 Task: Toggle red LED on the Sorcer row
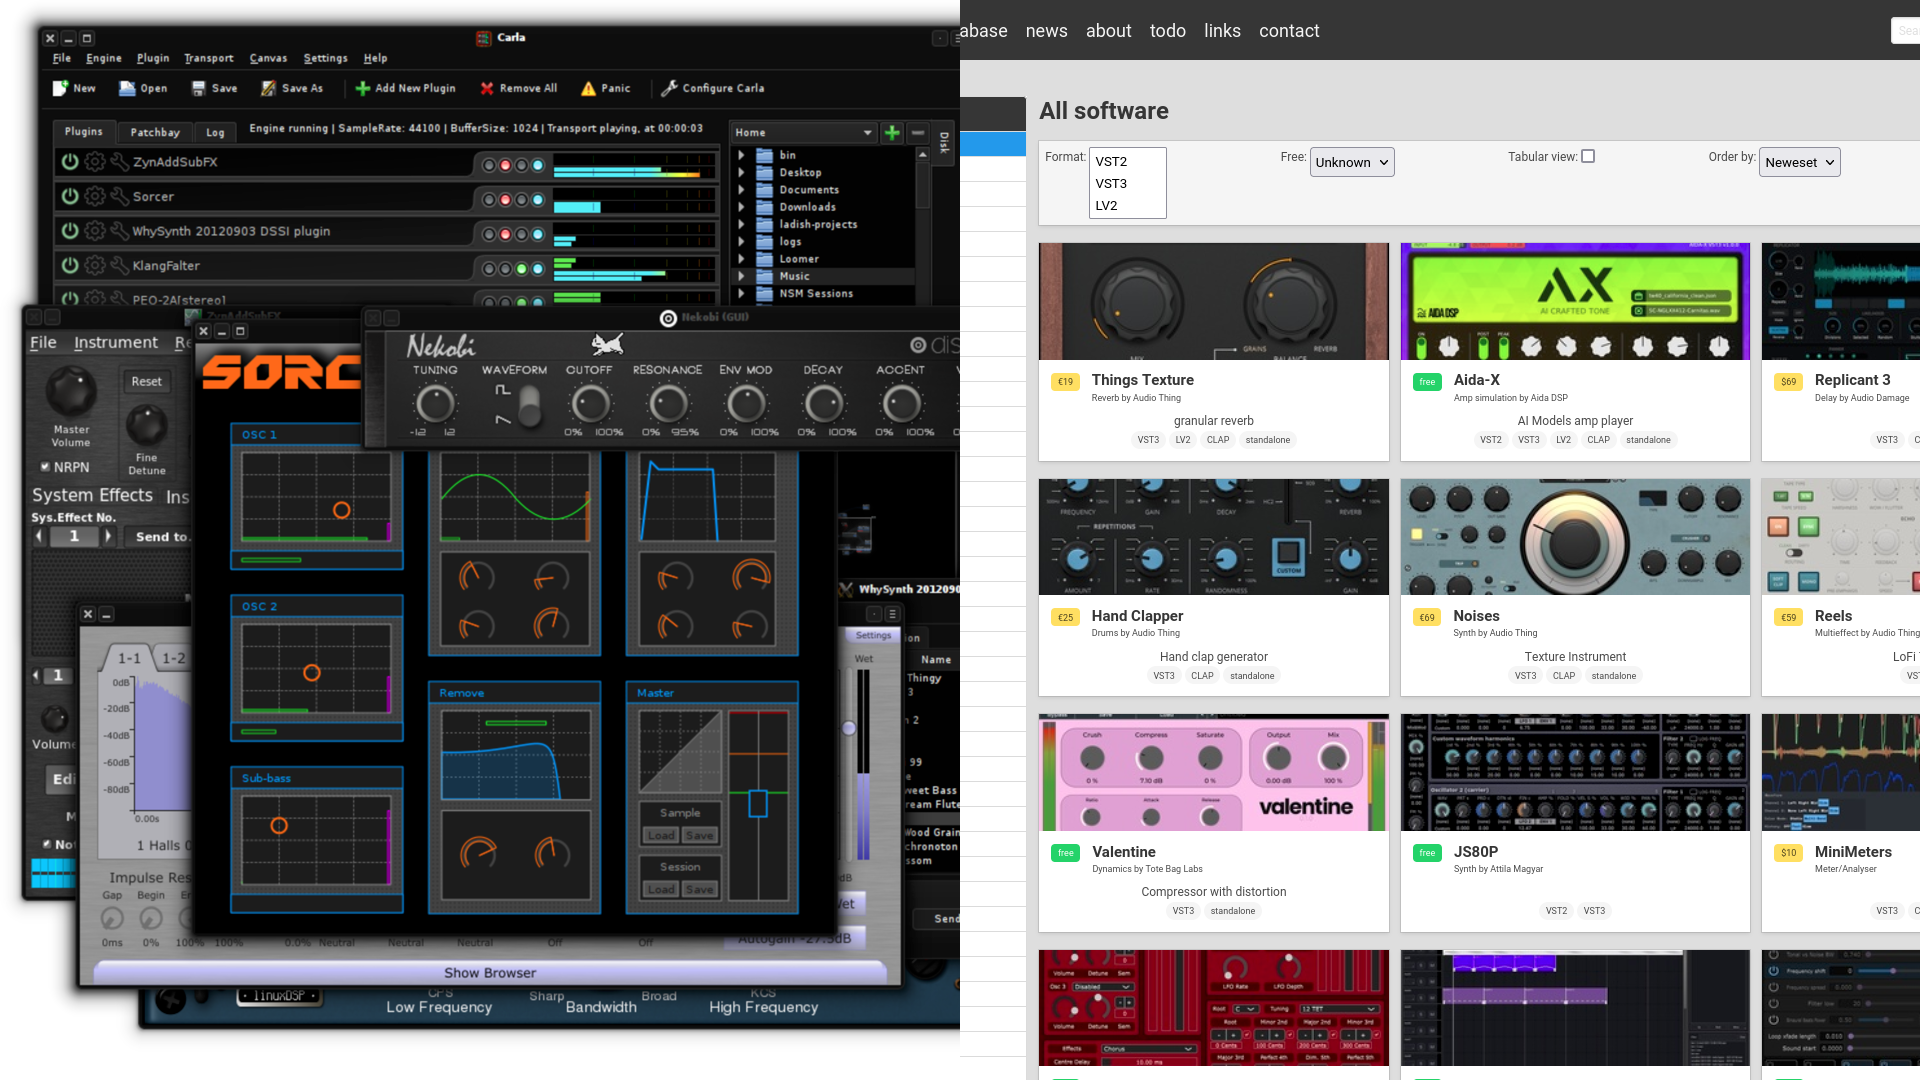coord(505,200)
